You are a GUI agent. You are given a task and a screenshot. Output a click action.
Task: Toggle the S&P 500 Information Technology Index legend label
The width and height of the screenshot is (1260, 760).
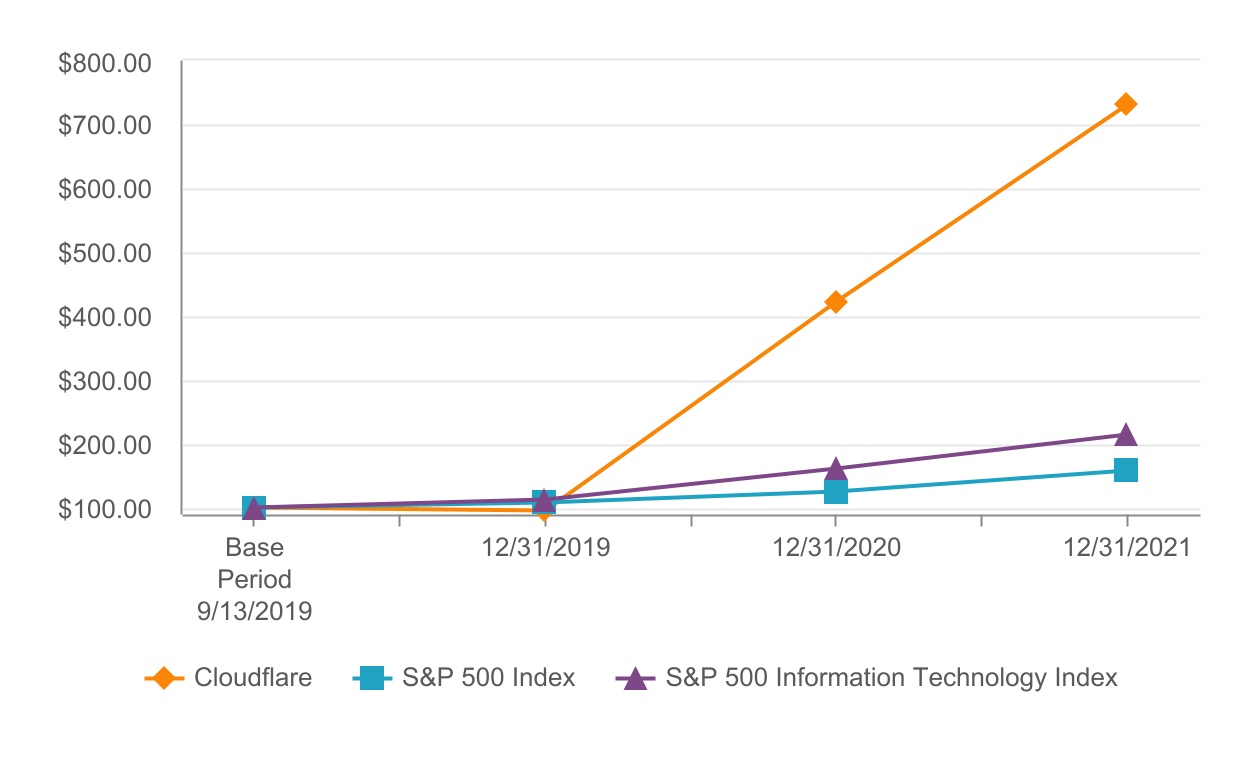891,678
